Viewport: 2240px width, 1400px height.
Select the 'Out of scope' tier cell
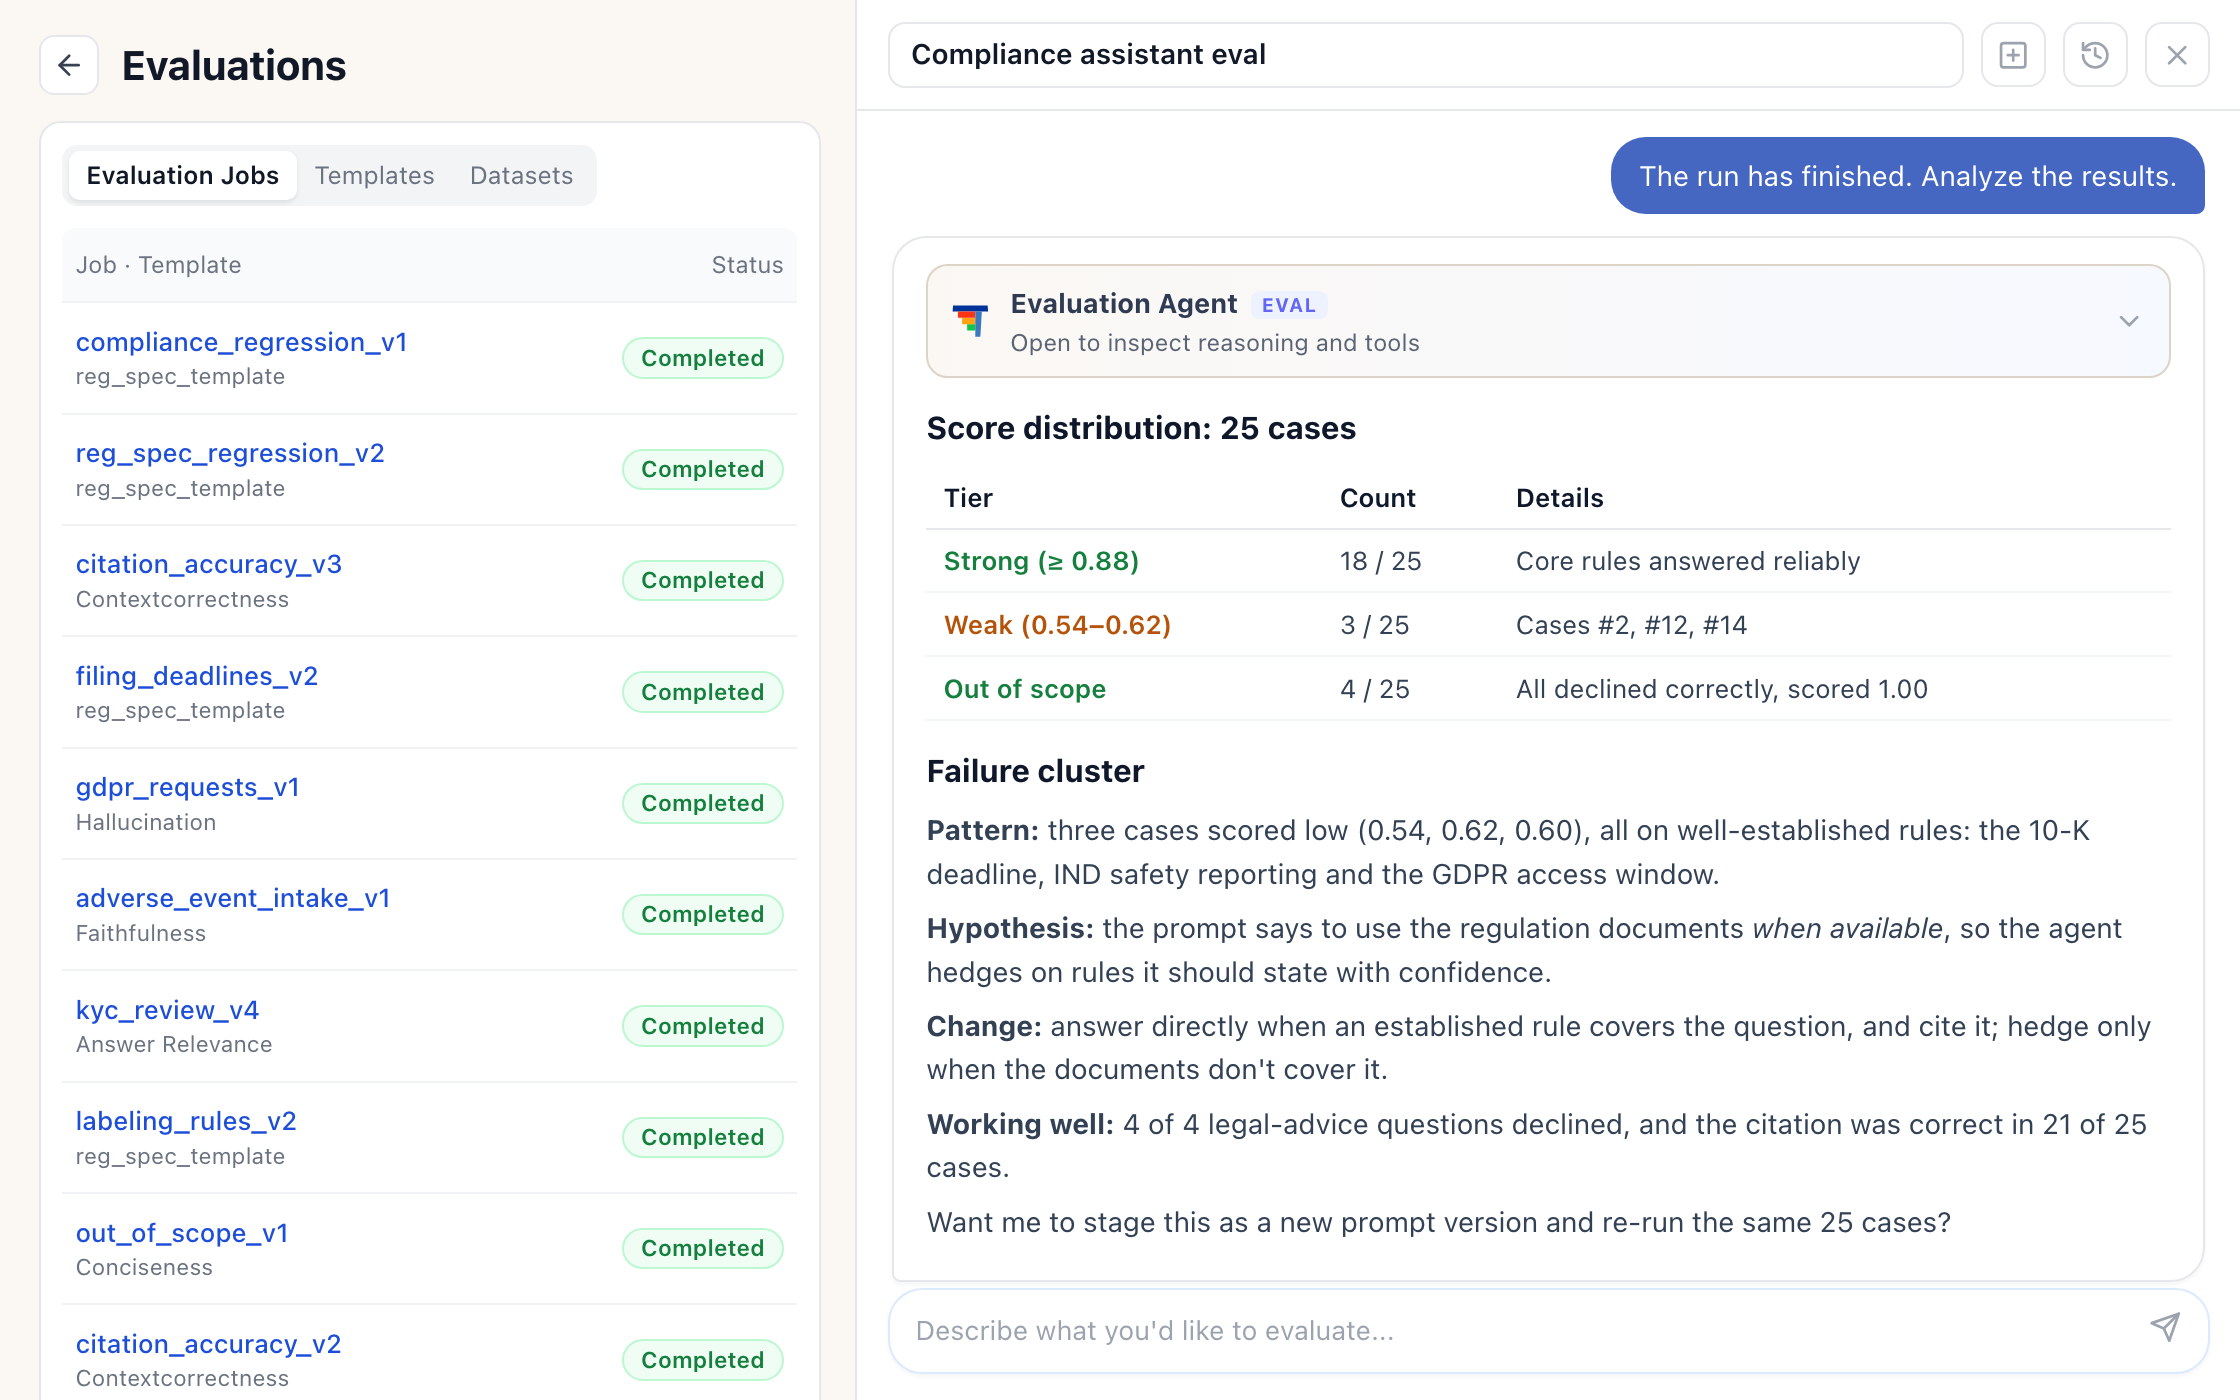click(x=1025, y=689)
